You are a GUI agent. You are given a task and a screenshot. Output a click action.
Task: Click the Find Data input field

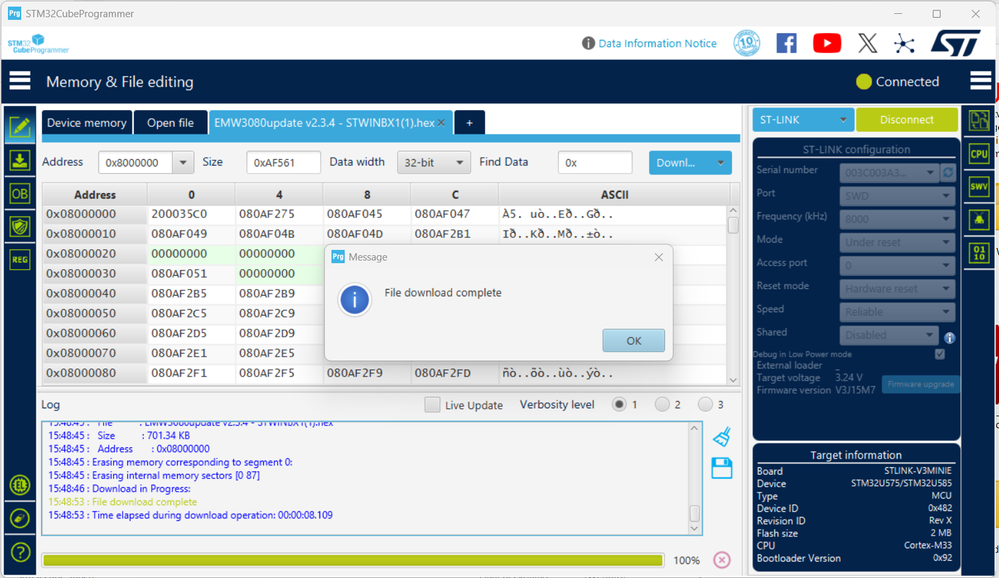pos(594,163)
